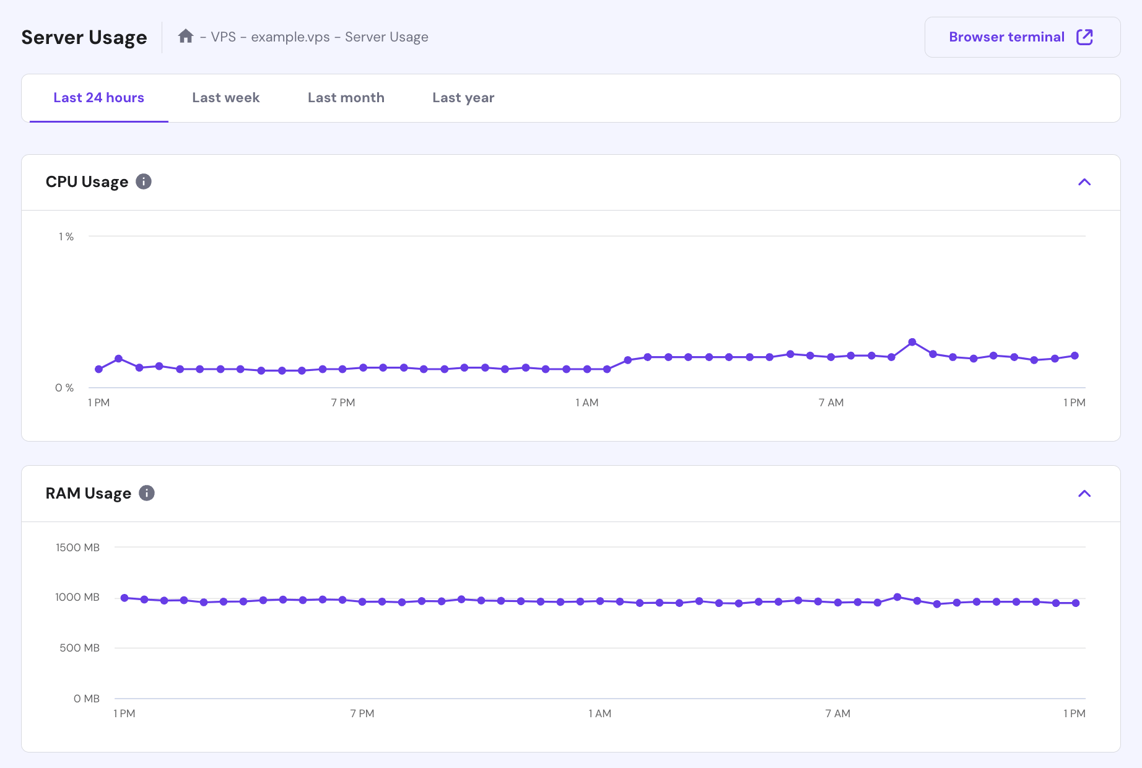Expand the CPU Usage section header
Image resolution: width=1142 pixels, height=768 pixels.
pyautogui.click(x=86, y=181)
